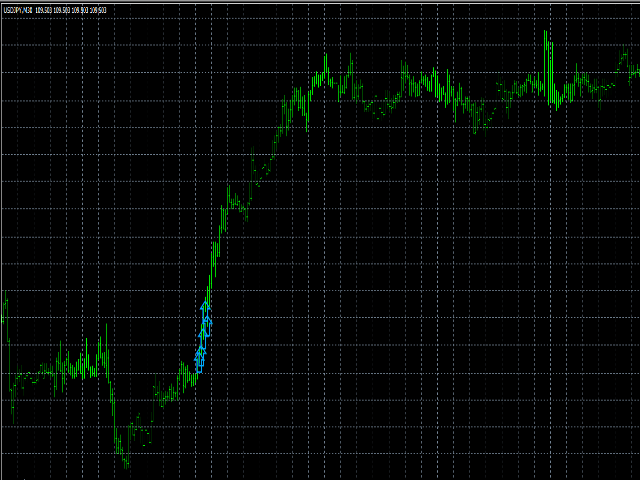Click the green dots left of the first green cluster

coord(30,378)
